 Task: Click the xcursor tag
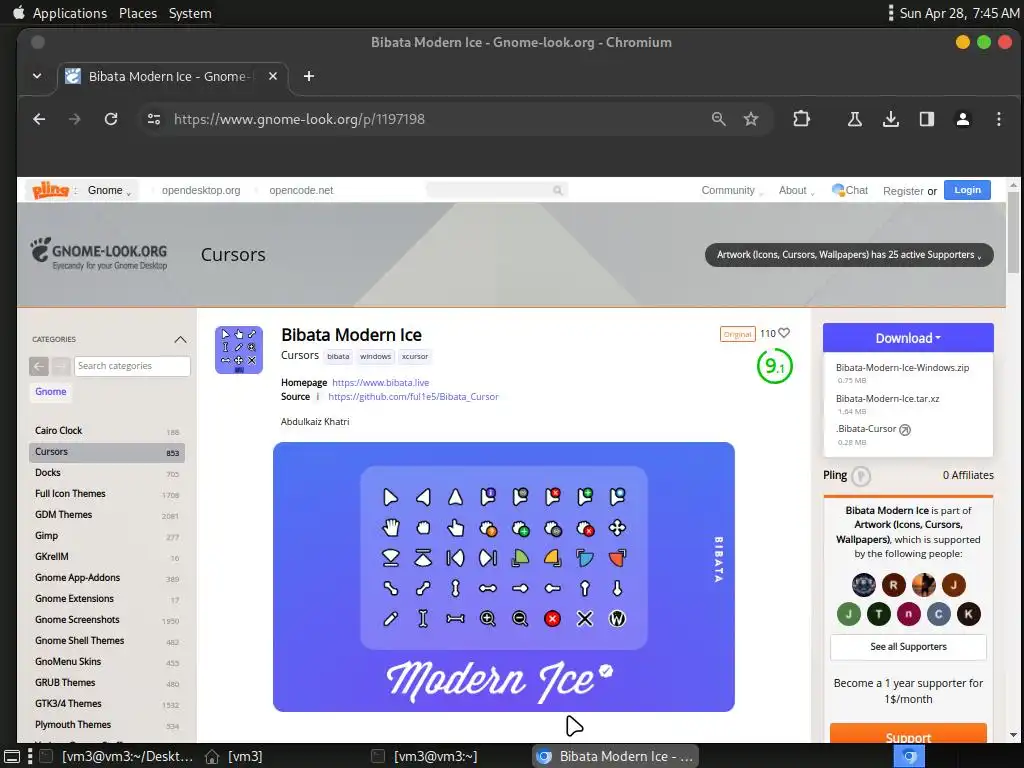point(415,357)
